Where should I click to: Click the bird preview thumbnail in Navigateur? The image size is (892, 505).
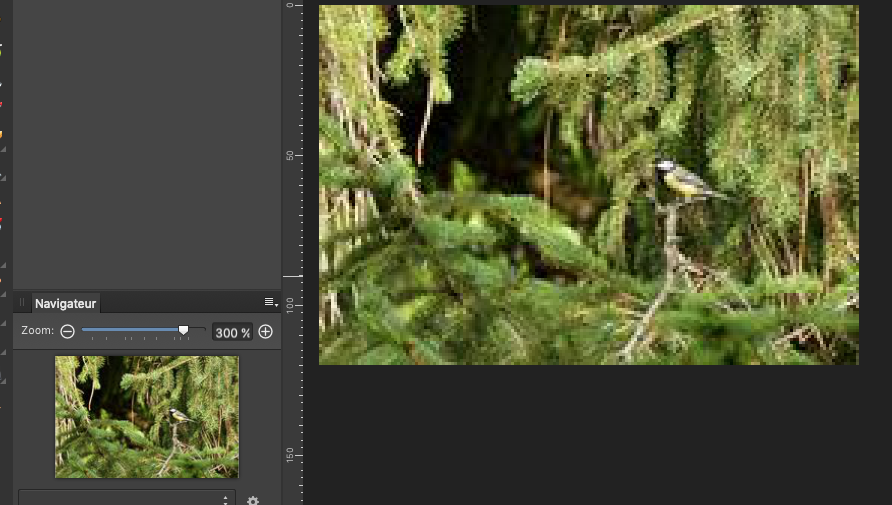[x=147, y=417]
